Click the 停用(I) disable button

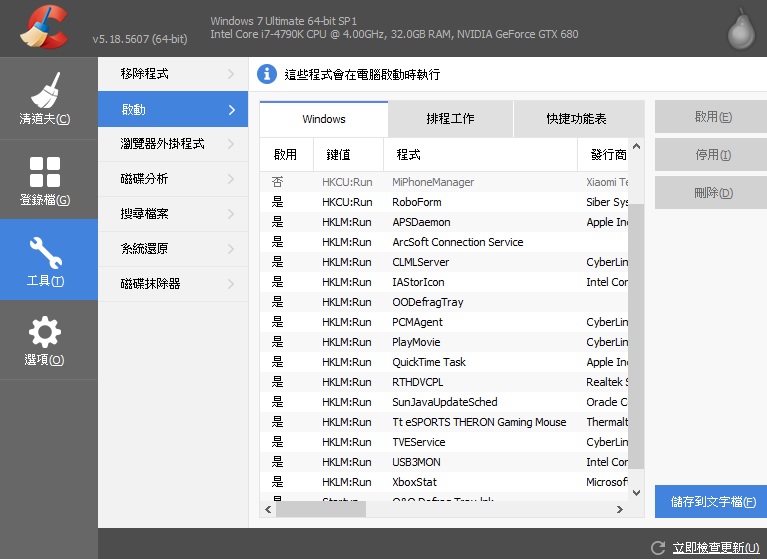[713, 155]
